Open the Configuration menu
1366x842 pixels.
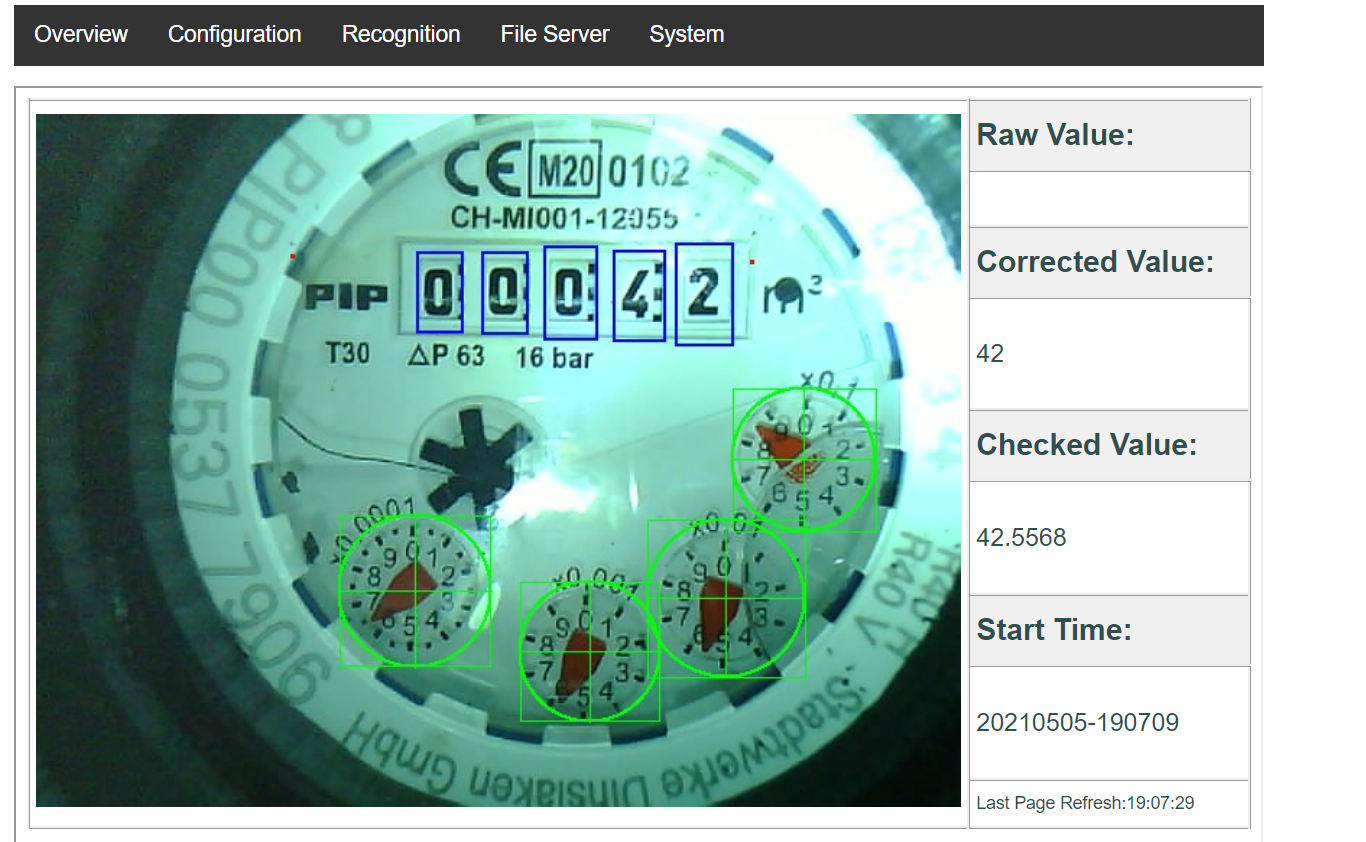[234, 34]
